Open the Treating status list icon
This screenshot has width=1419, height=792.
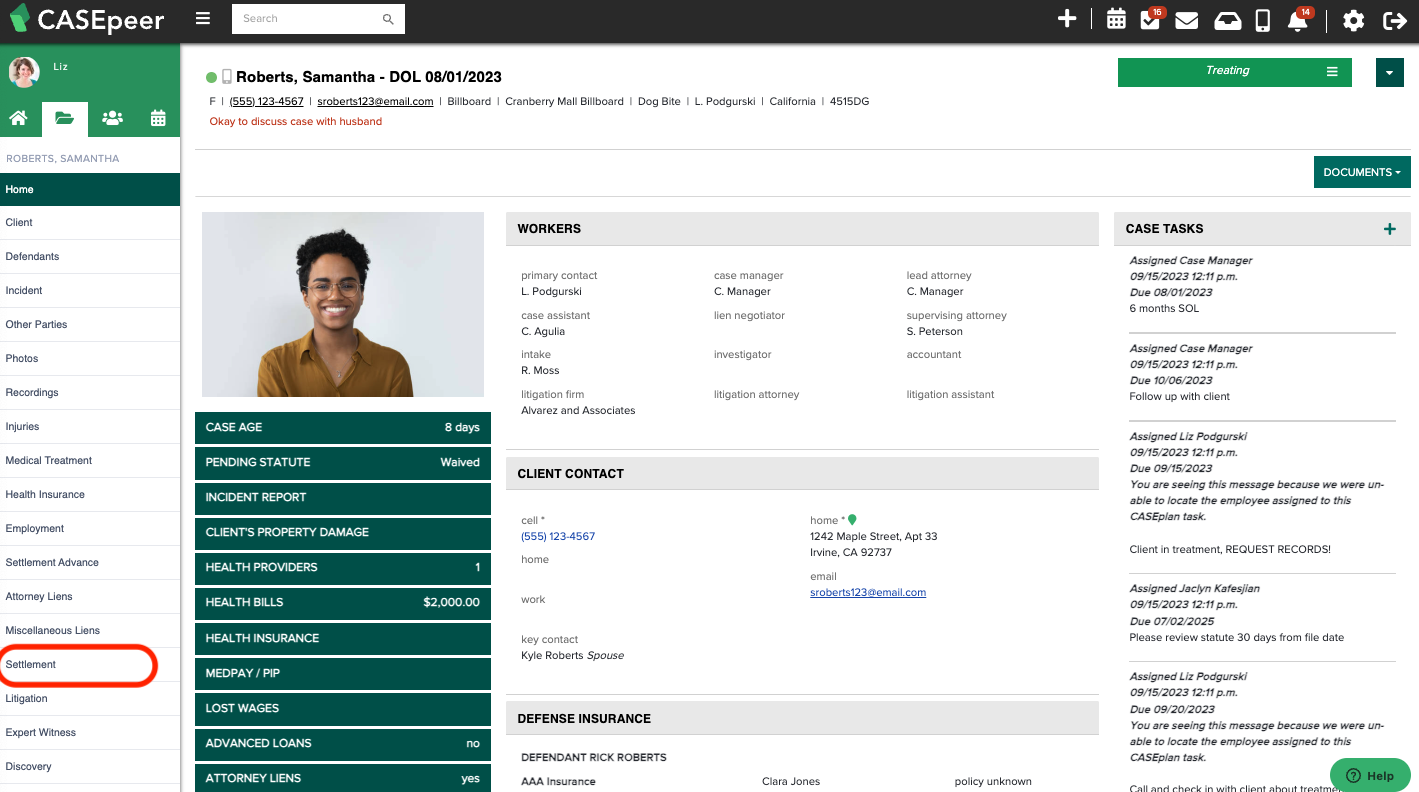coord(1332,72)
